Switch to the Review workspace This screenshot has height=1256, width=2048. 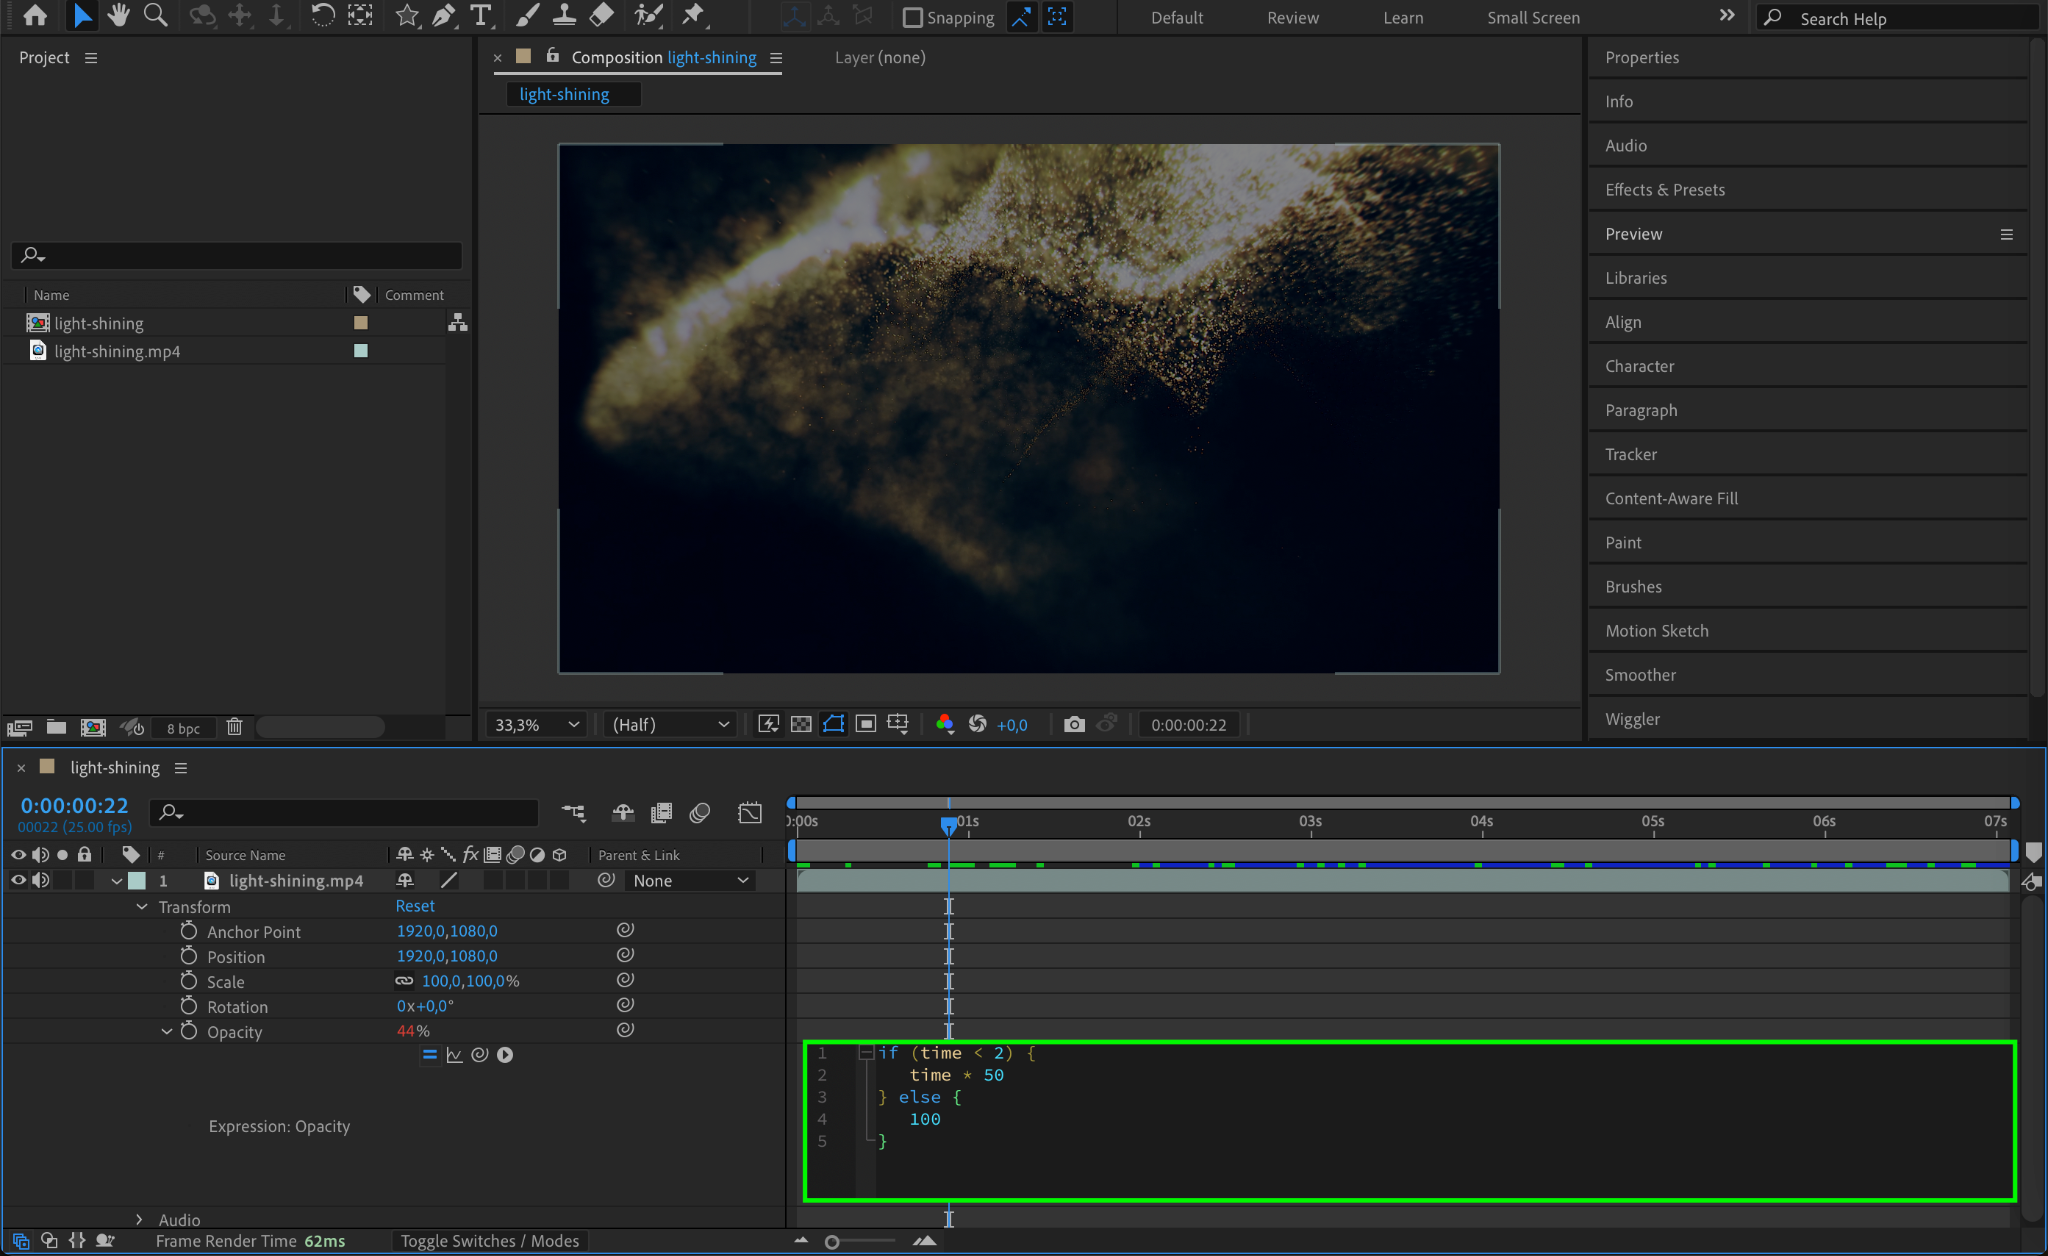point(1292,18)
